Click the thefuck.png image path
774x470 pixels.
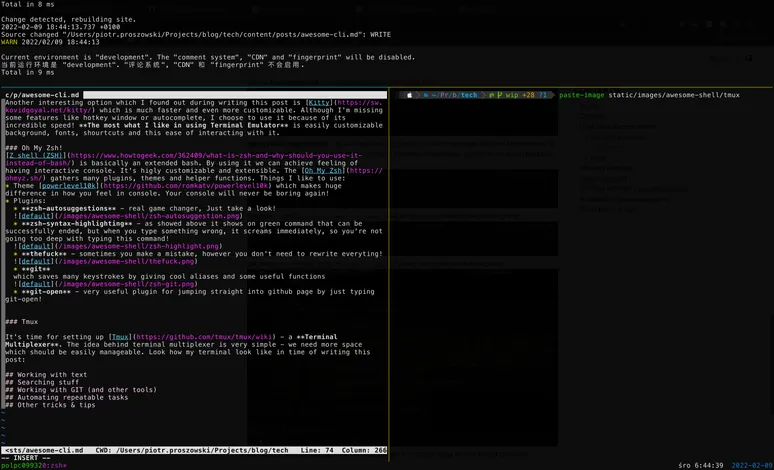pyautogui.click(x=126, y=261)
